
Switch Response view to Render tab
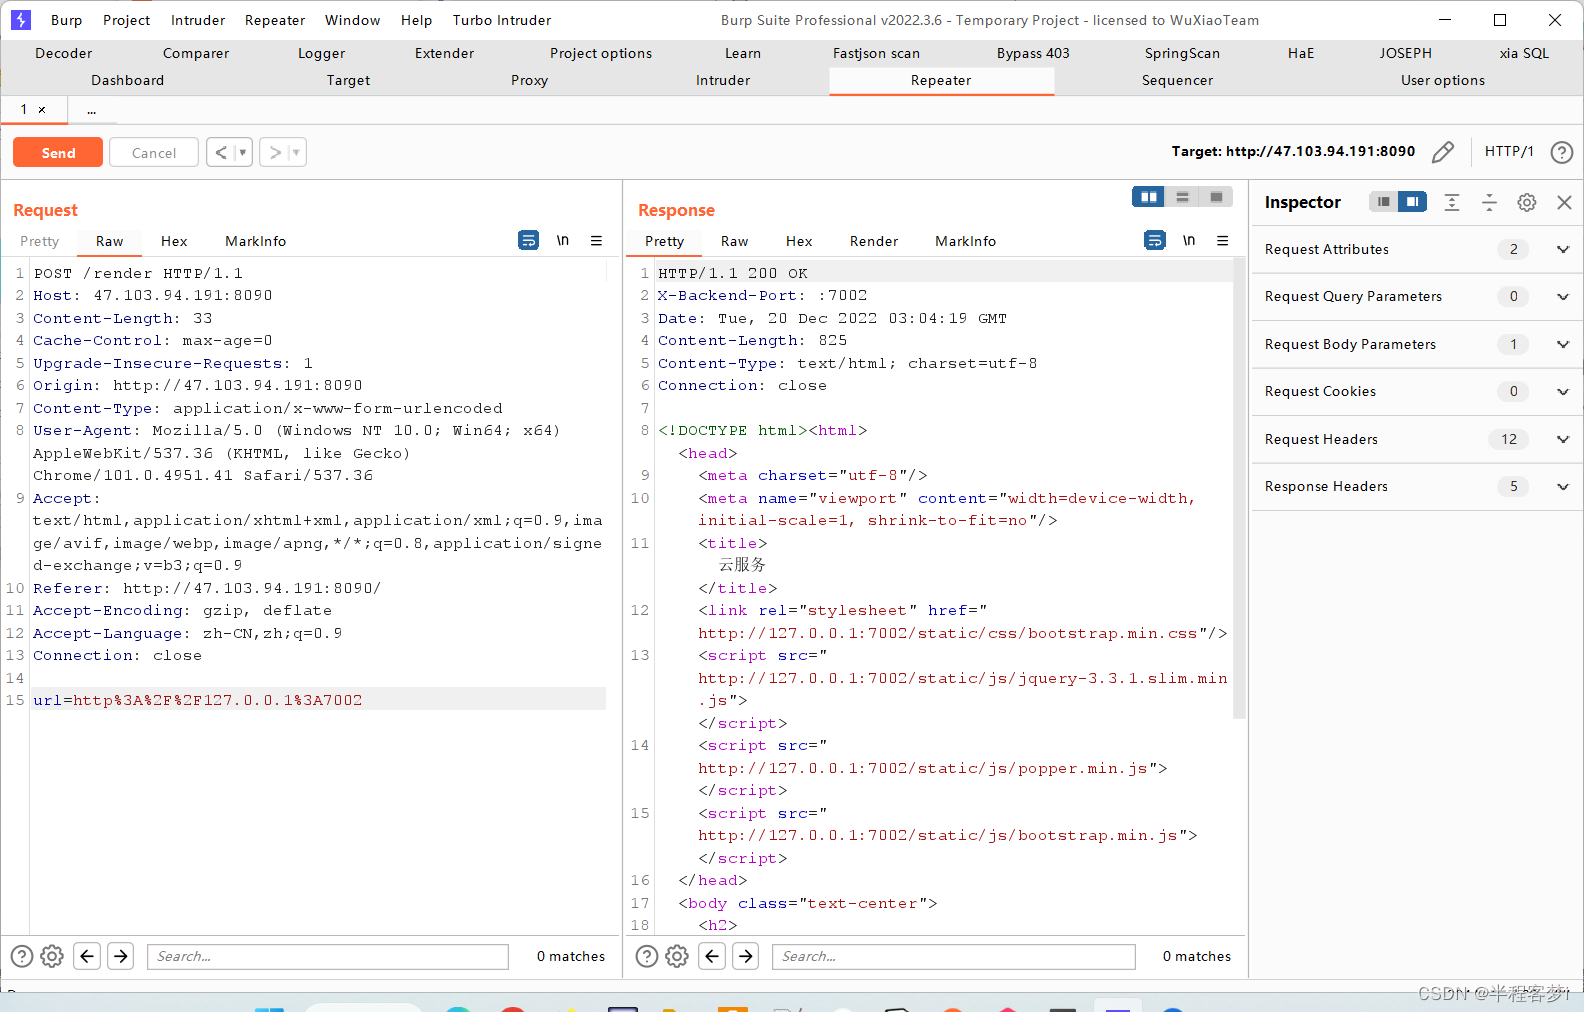(874, 241)
